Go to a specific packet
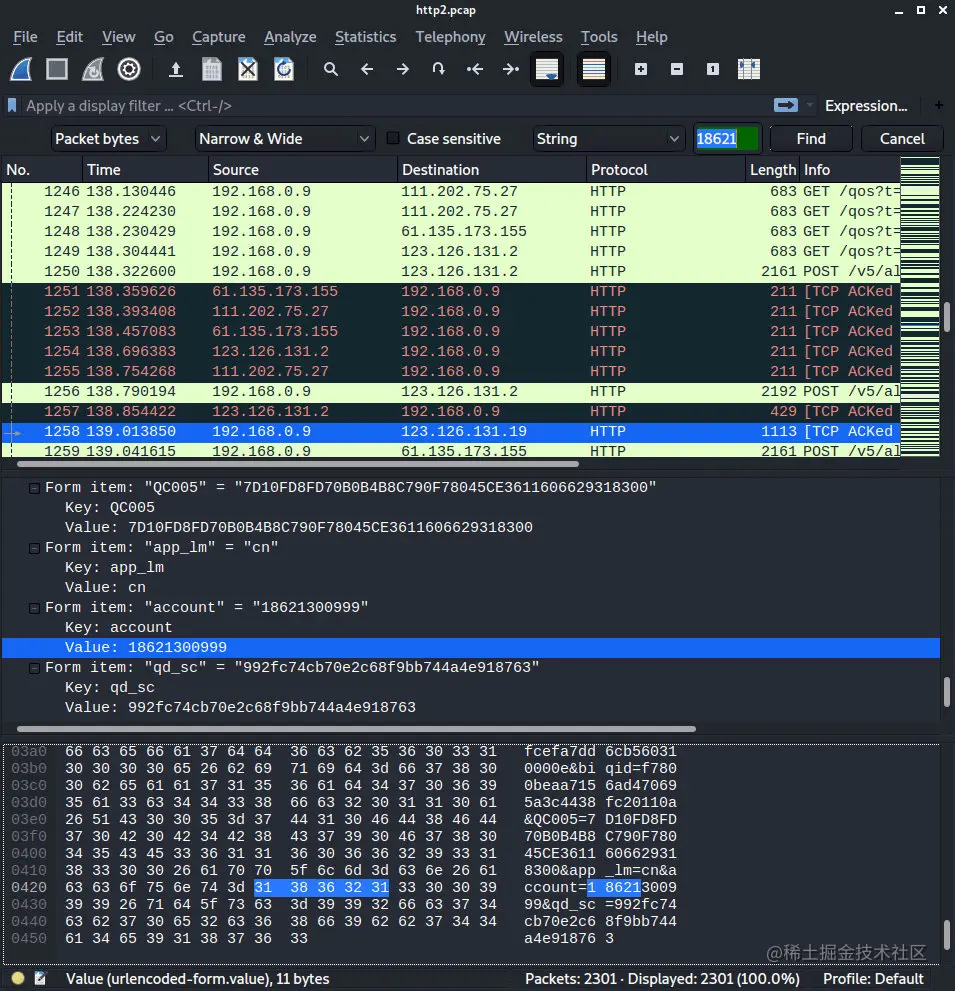955x991 pixels. coord(439,69)
